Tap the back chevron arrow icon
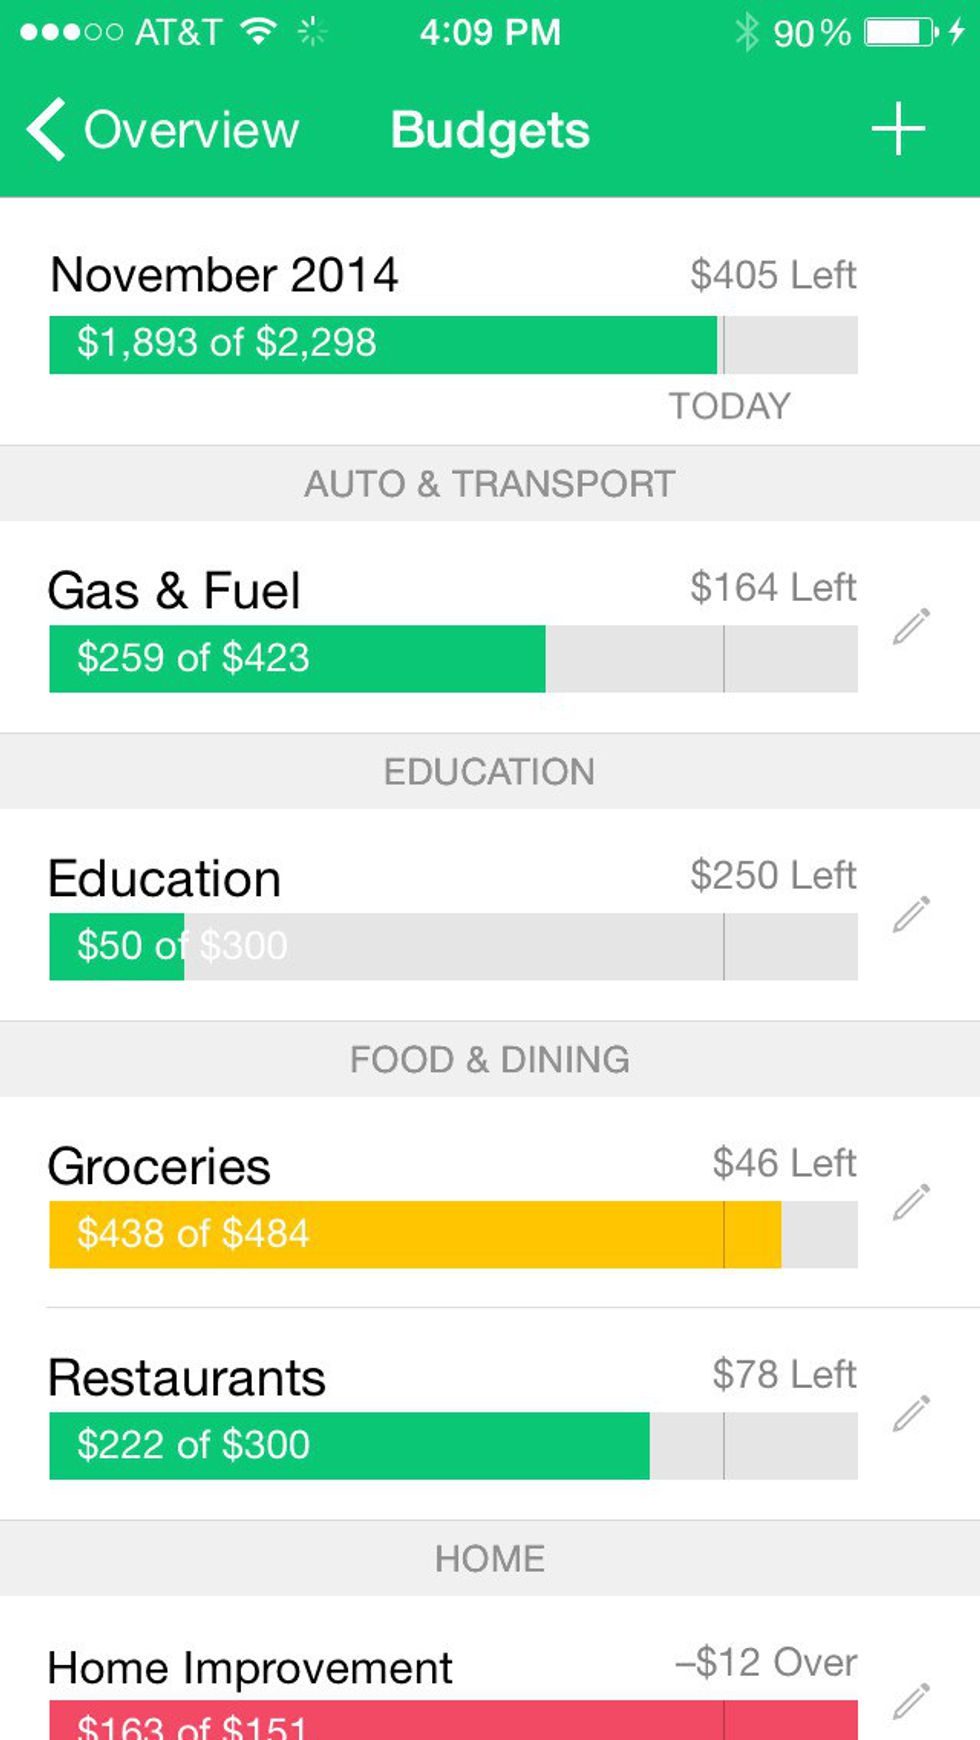The width and height of the screenshot is (980, 1740). pos(46,129)
